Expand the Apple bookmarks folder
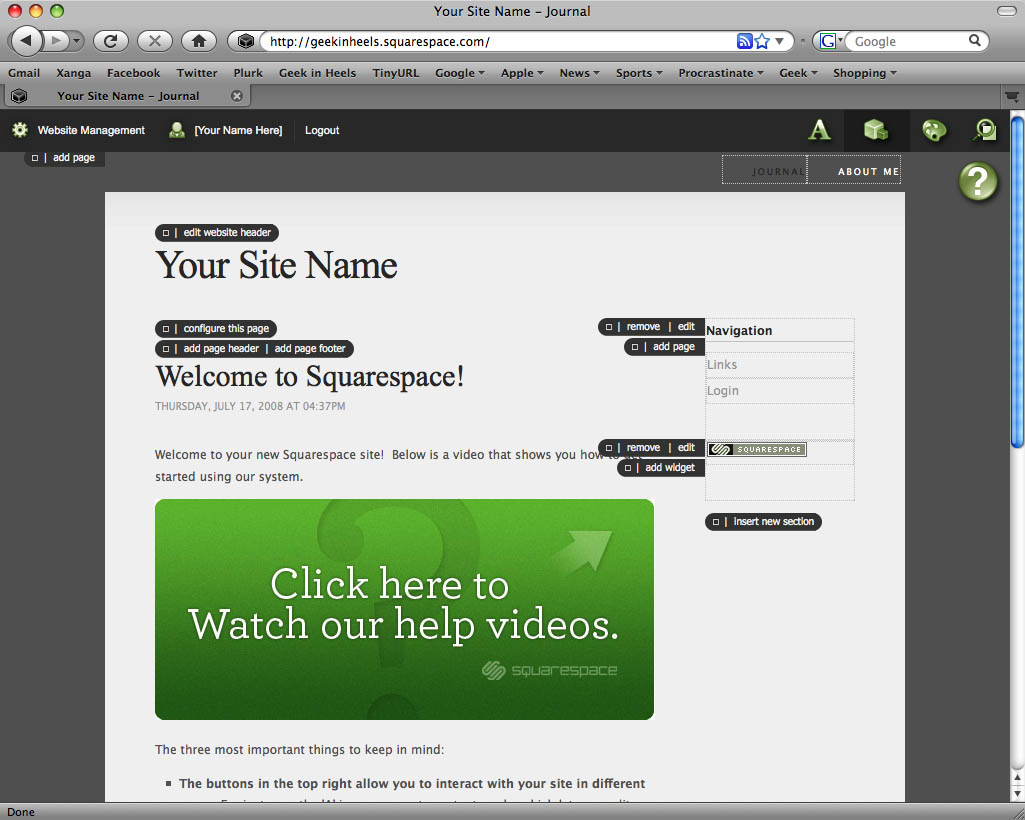This screenshot has width=1025, height=820. pyautogui.click(x=522, y=73)
